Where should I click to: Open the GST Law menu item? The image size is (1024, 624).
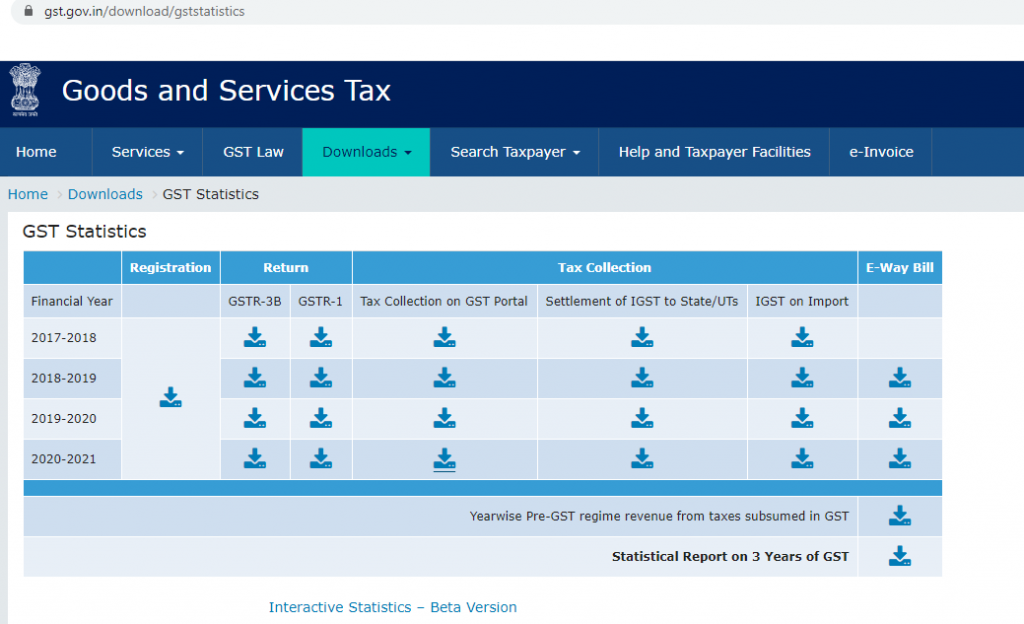tap(255, 152)
